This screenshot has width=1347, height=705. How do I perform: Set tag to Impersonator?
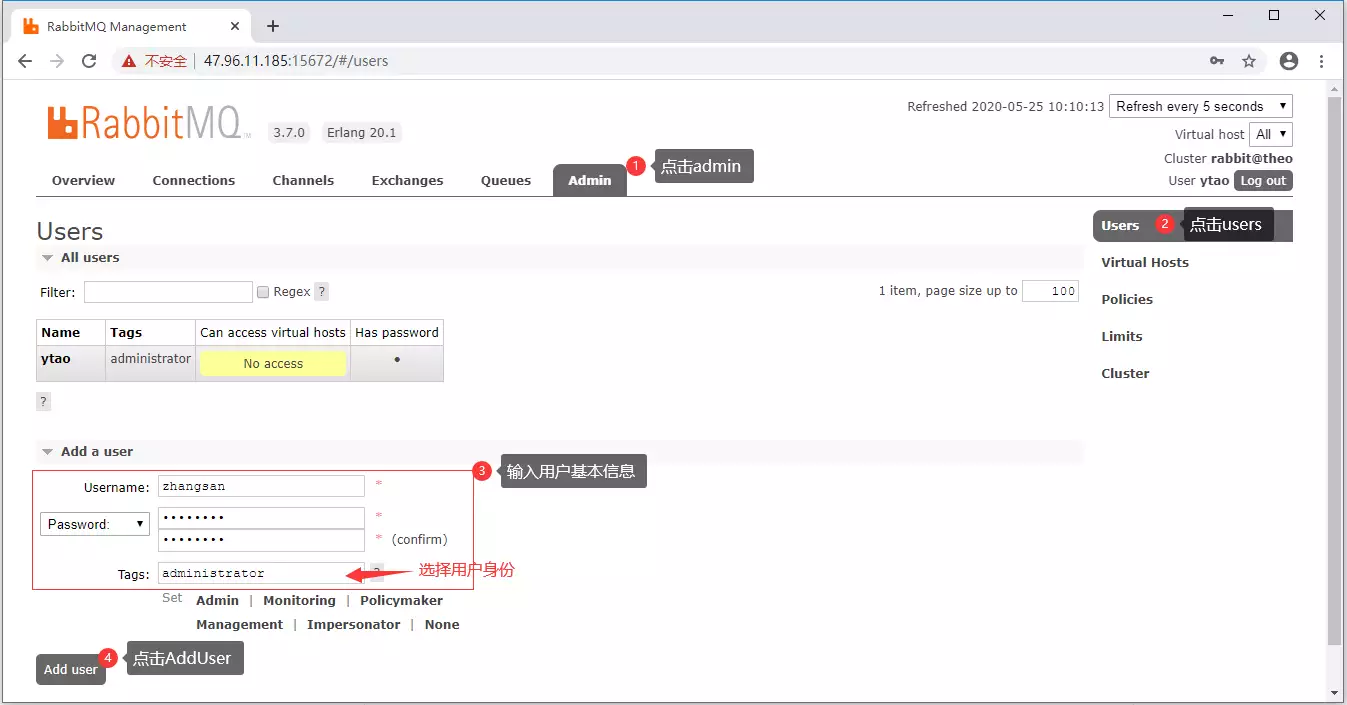pyautogui.click(x=354, y=625)
